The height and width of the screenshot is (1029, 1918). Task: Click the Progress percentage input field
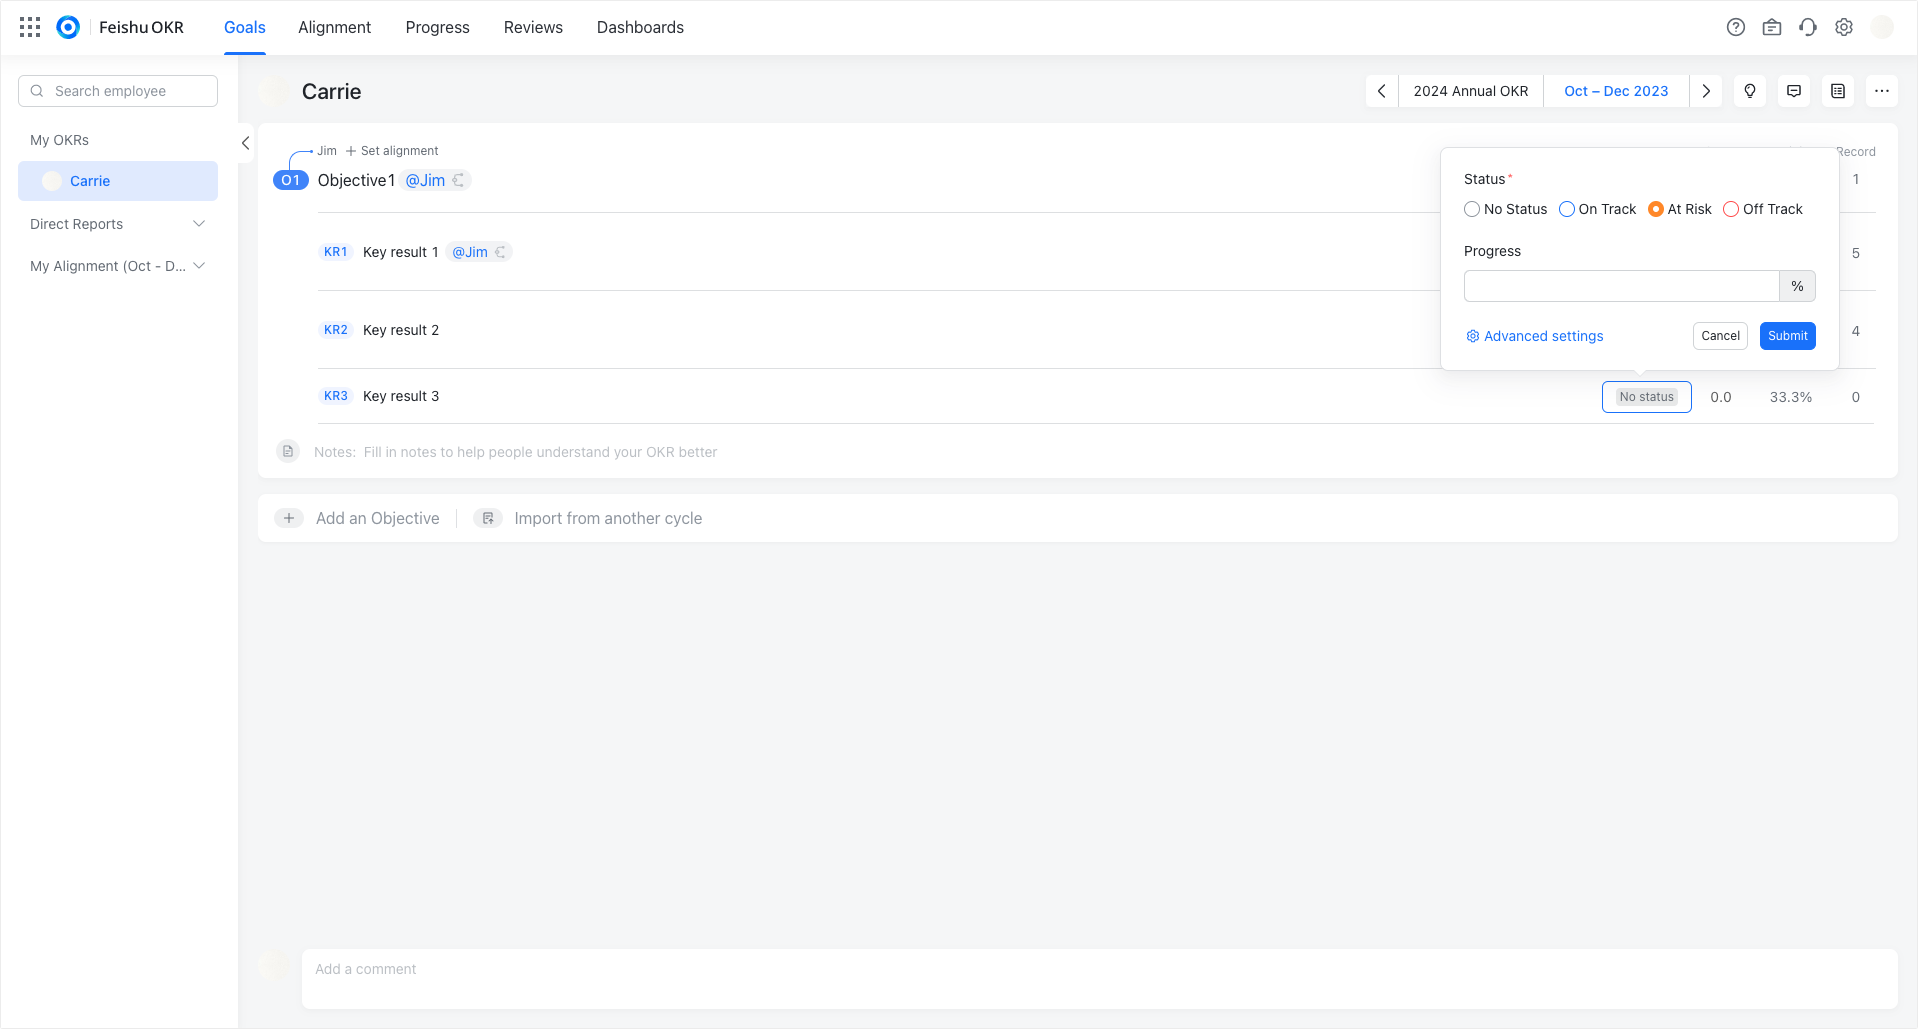point(1620,286)
